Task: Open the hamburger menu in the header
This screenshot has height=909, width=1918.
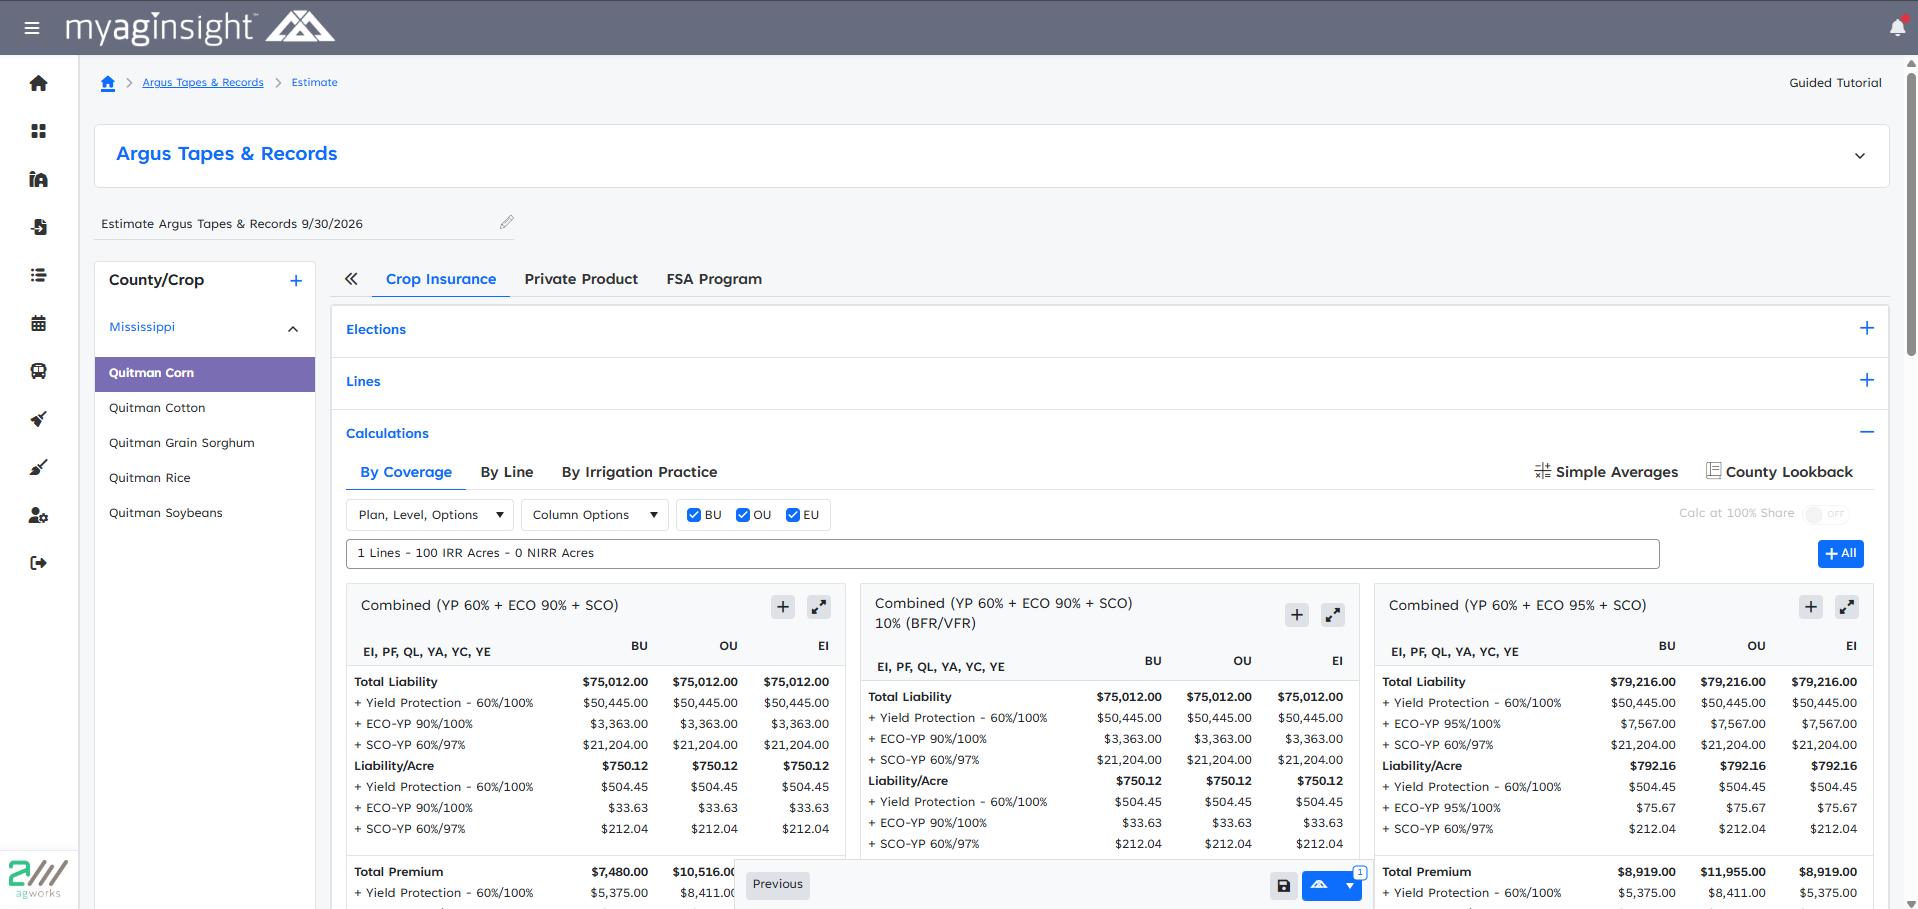Action: pos(32,28)
